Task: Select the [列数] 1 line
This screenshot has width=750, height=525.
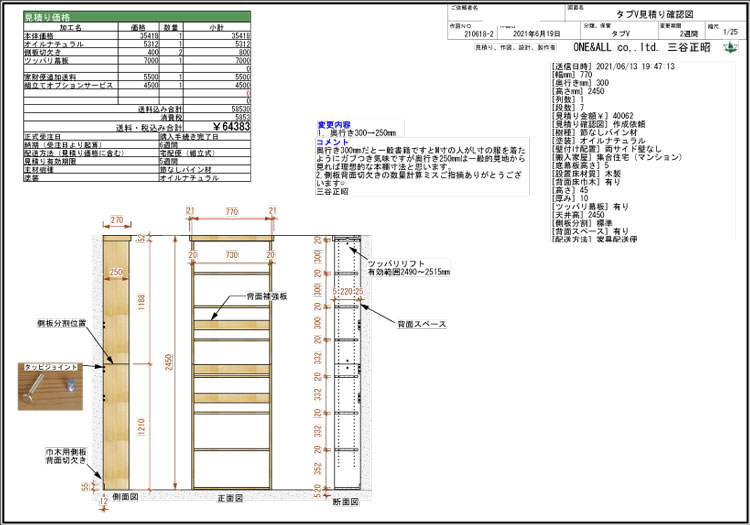Action: point(567,99)
